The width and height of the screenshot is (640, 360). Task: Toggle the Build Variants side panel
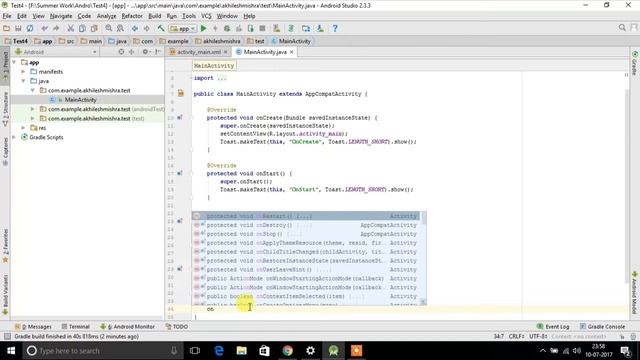click(5, 295)
